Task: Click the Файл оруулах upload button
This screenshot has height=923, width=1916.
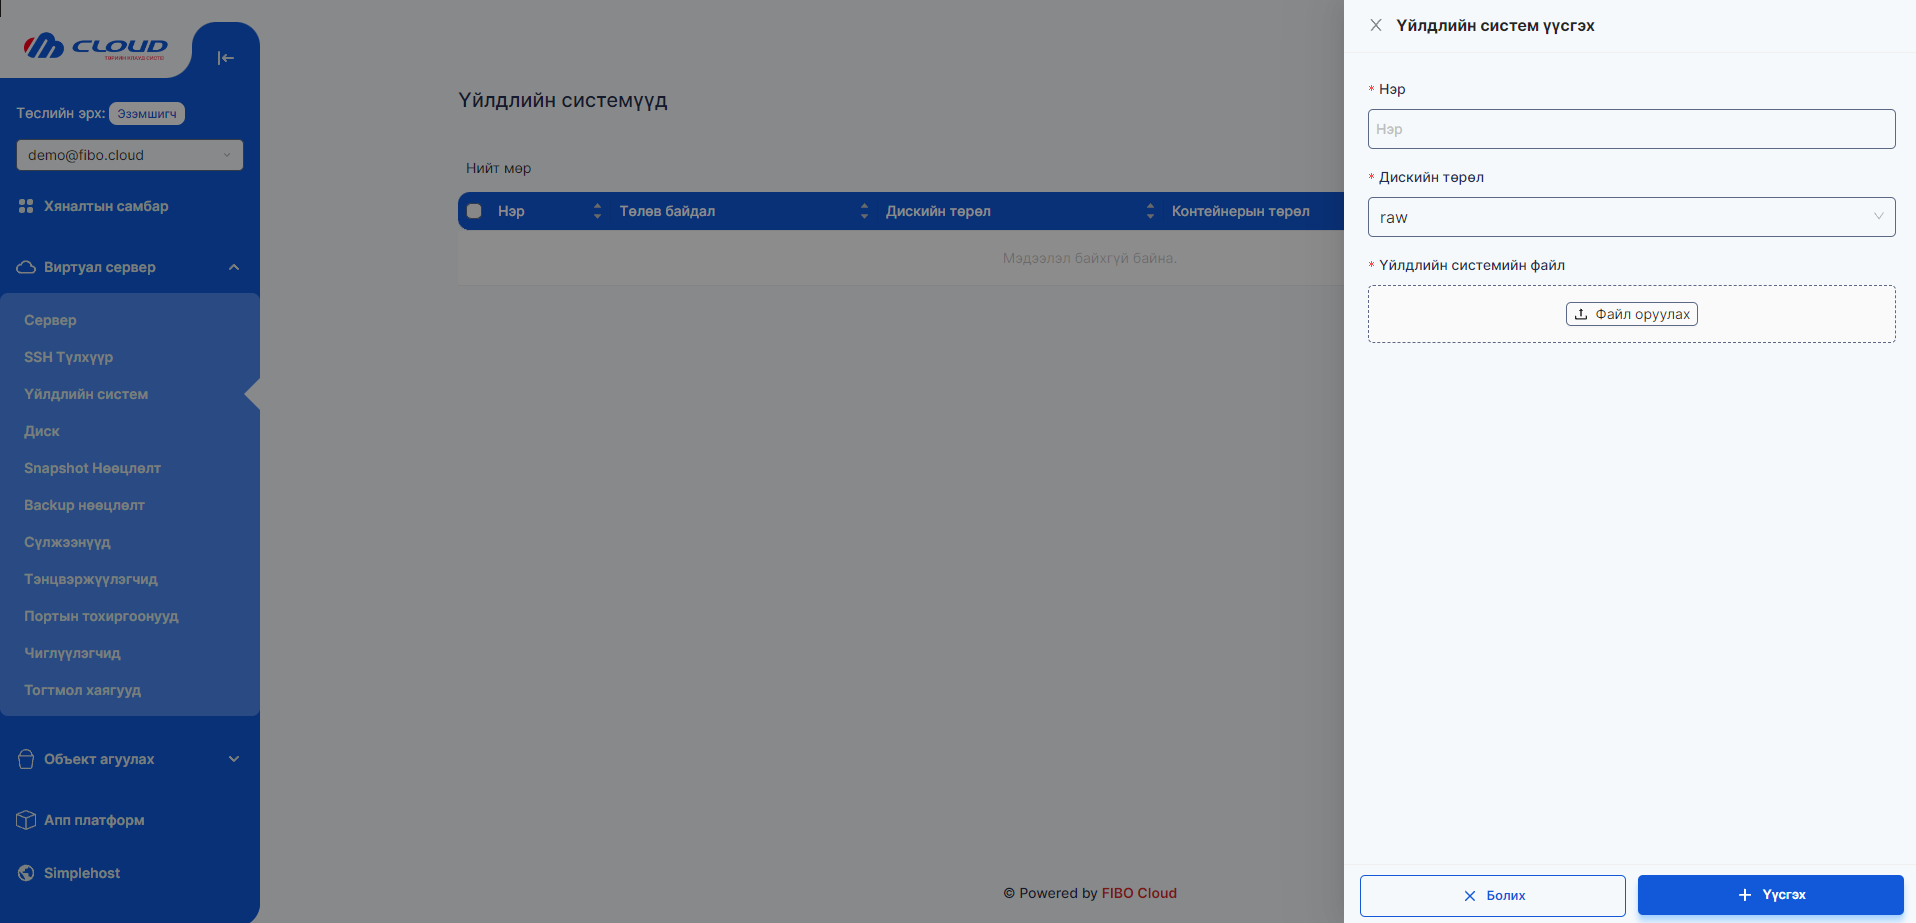Action: click(1631, 314)
